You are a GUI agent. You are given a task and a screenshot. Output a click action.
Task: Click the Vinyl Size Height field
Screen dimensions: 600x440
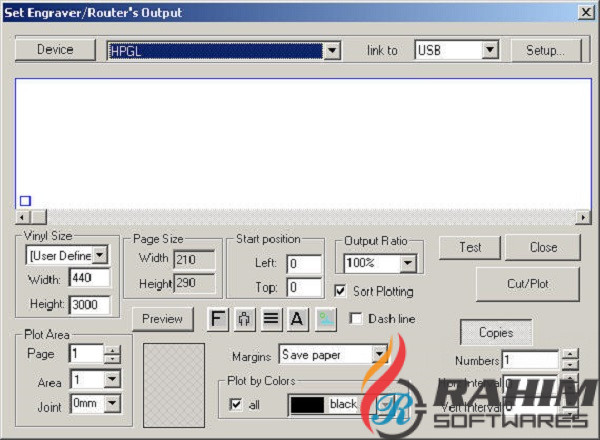[90, 305]
